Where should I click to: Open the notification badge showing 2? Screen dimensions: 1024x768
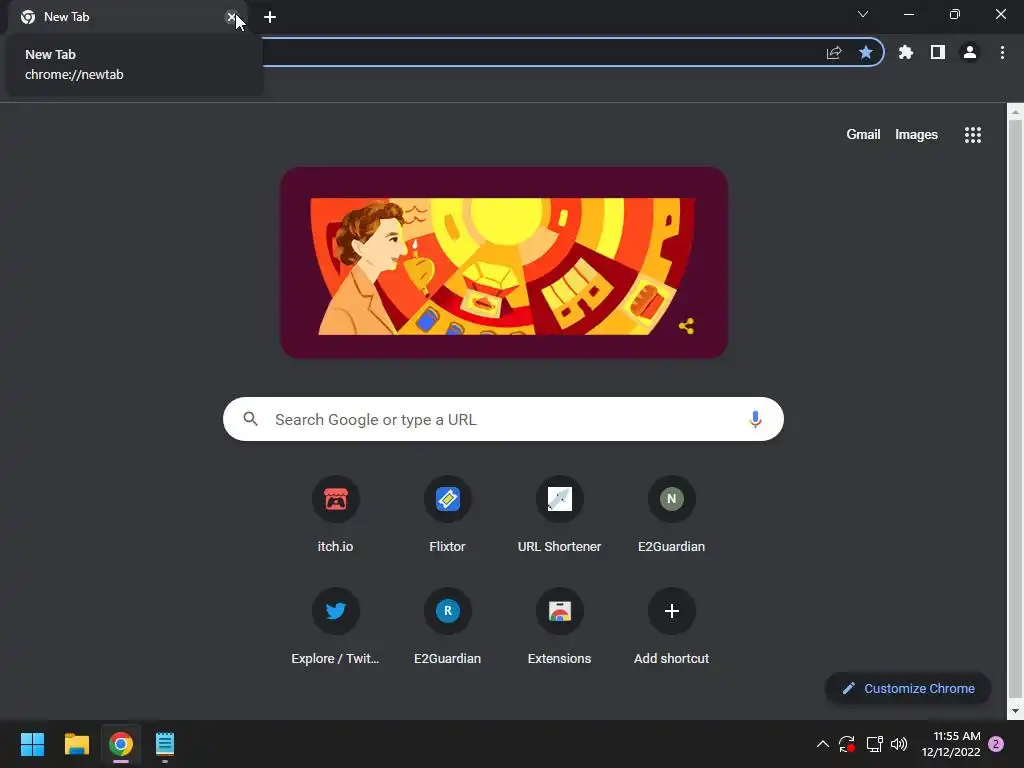(x=996, y=744)
